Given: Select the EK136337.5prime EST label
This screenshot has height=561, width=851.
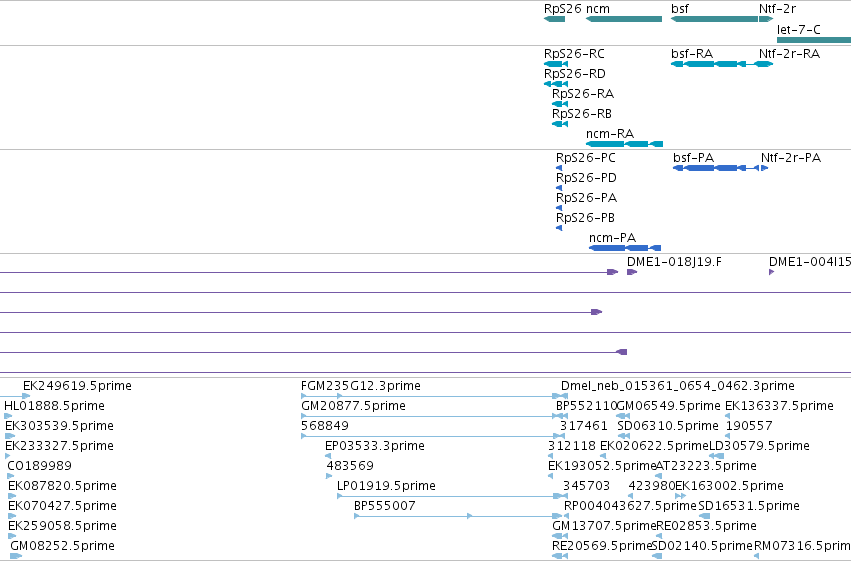Looking at the screenshot, I should pos(779,406).
